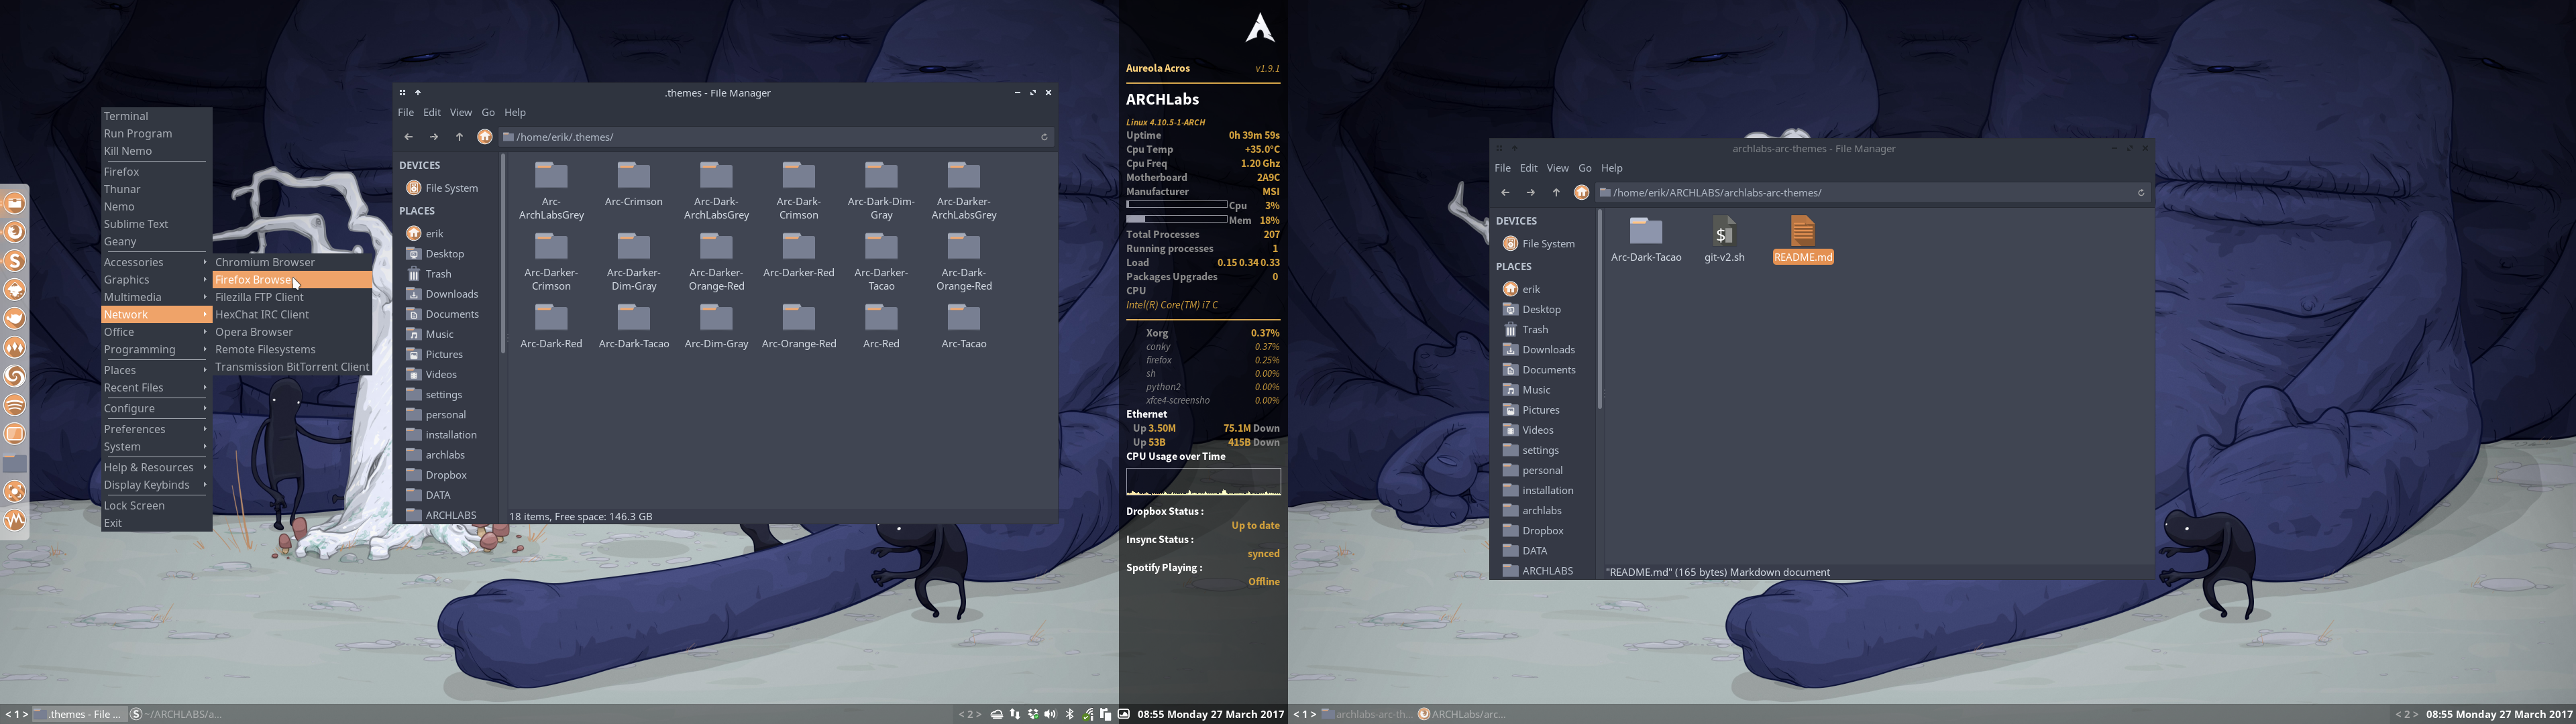Choose Chromium Browser from Network submenu
Image resolution: width=2576 pixels, height=724 pixels.
pyautogui.click(x=292, y=262)
